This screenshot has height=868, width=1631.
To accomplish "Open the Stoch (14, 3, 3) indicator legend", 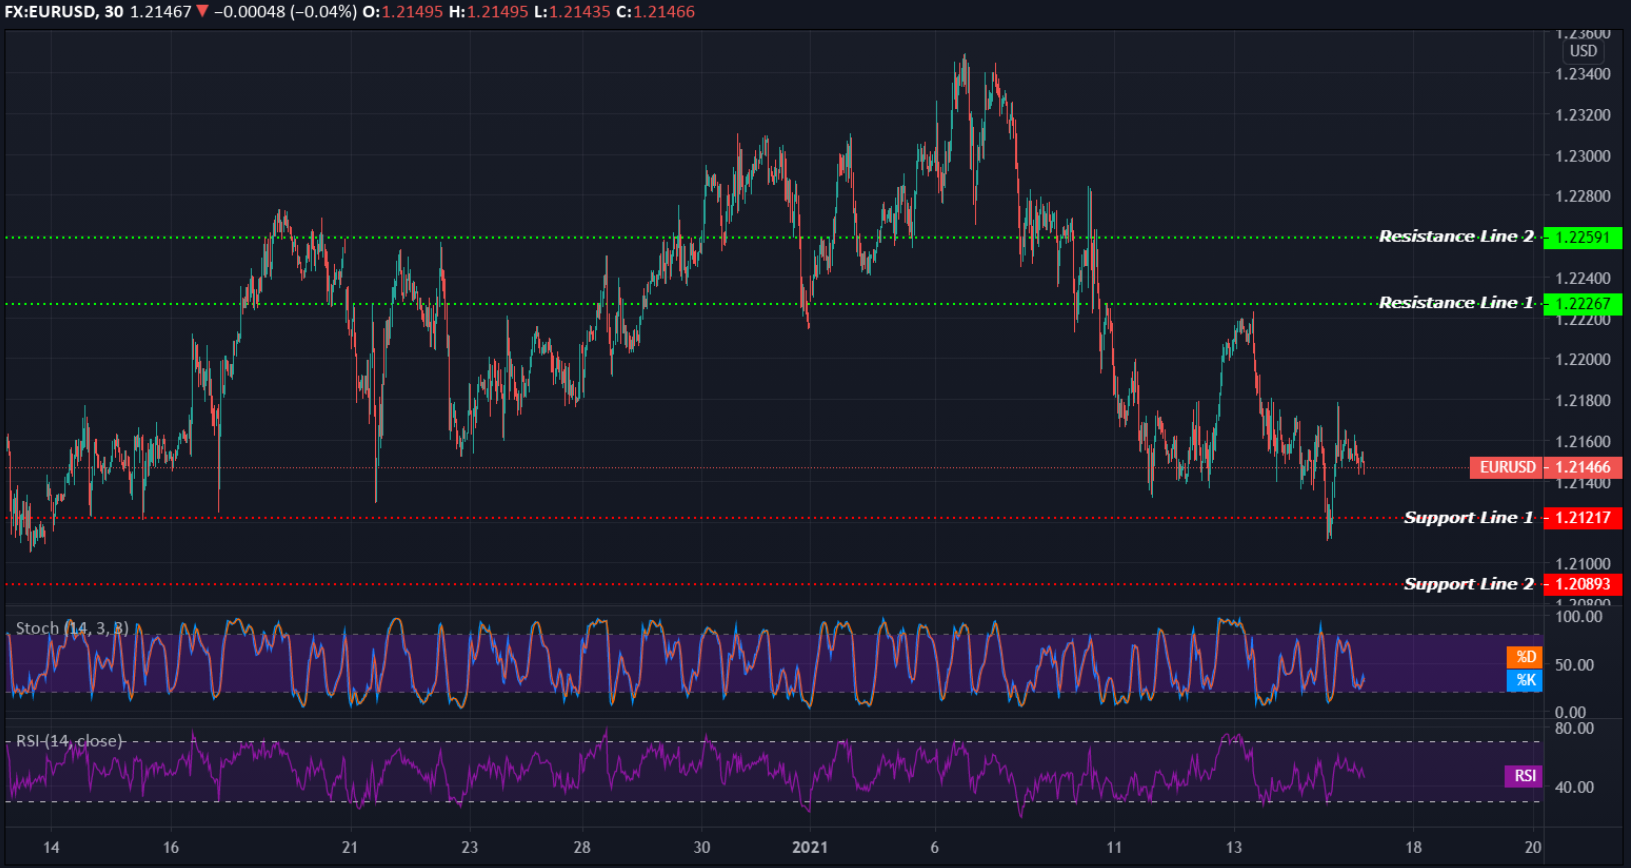I will (x=72, y=628).
